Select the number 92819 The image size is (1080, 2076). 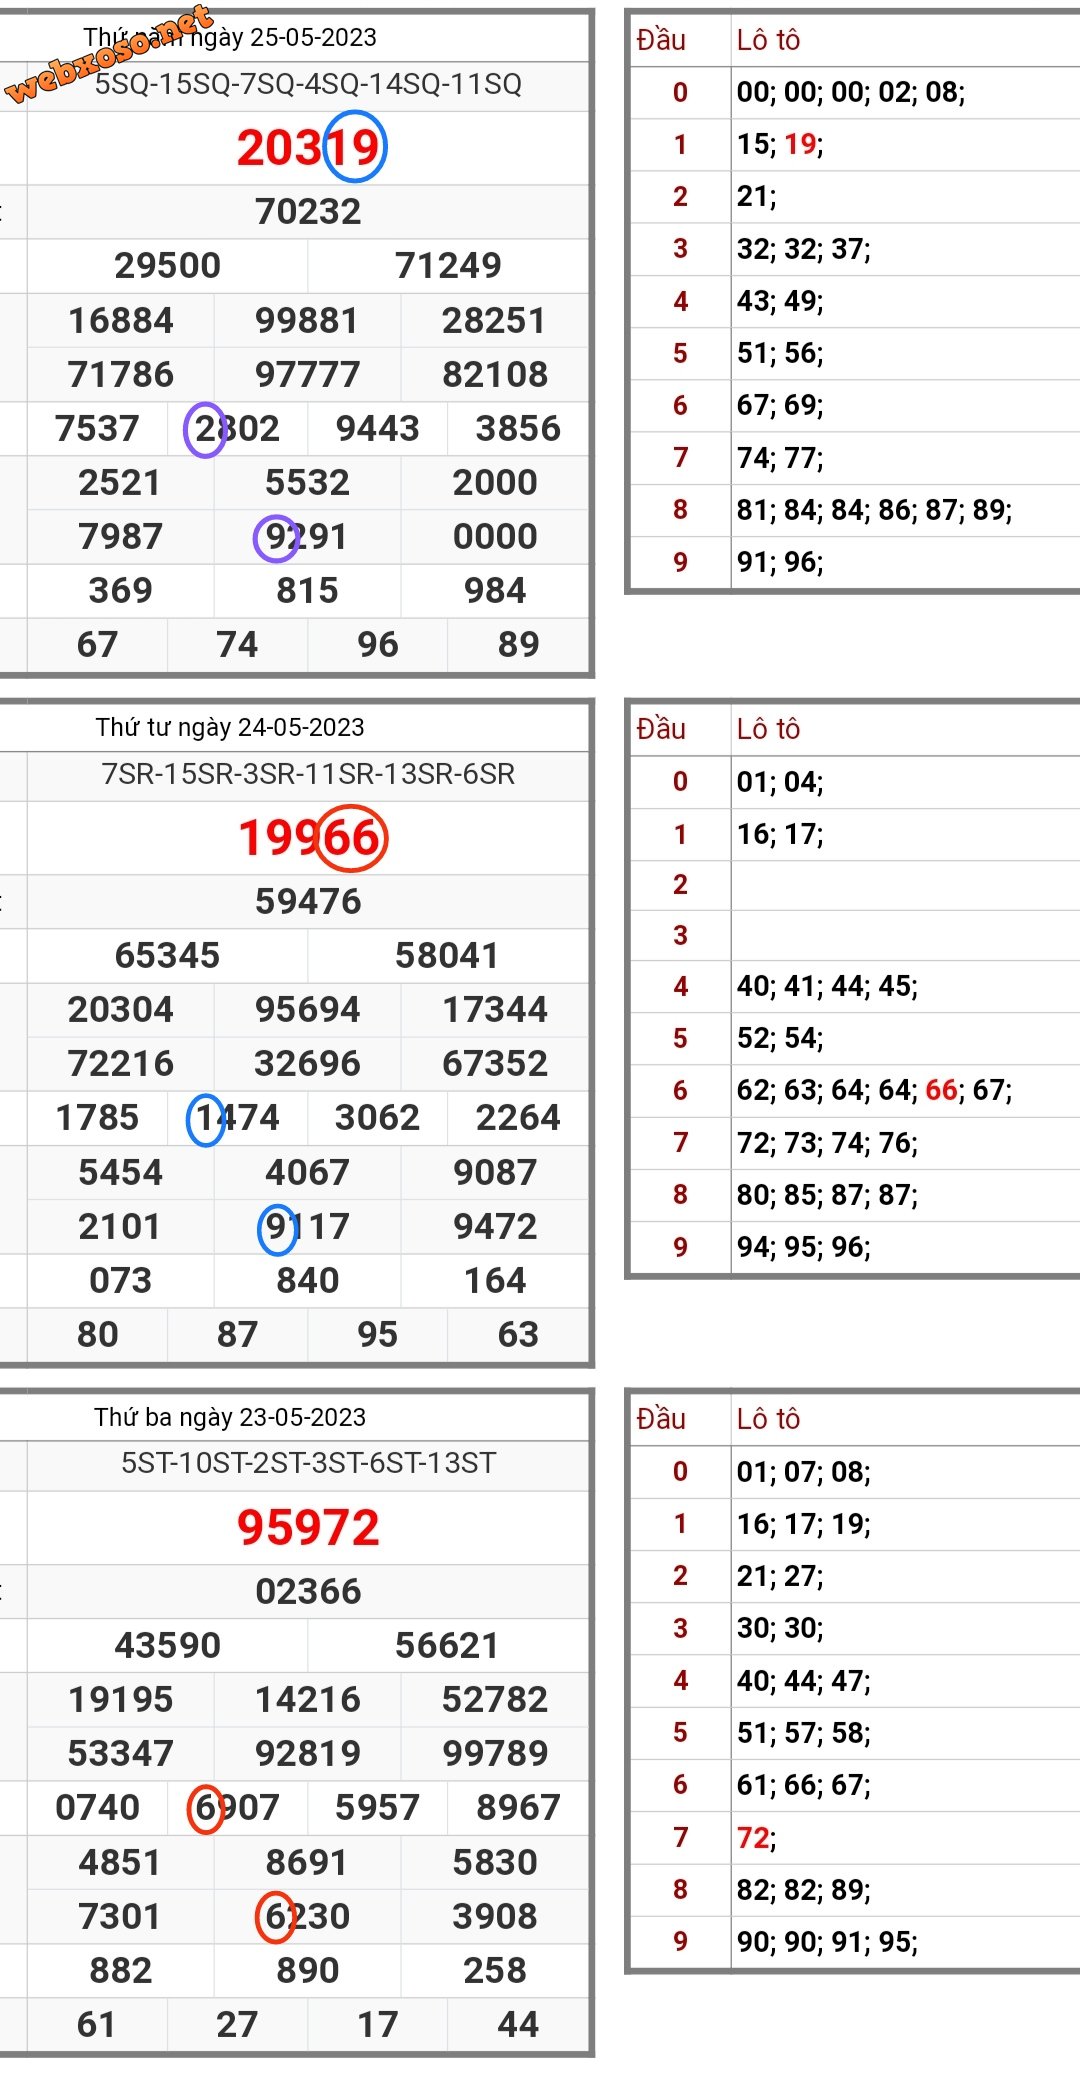pyautogui.click(x=307, y=1753)
